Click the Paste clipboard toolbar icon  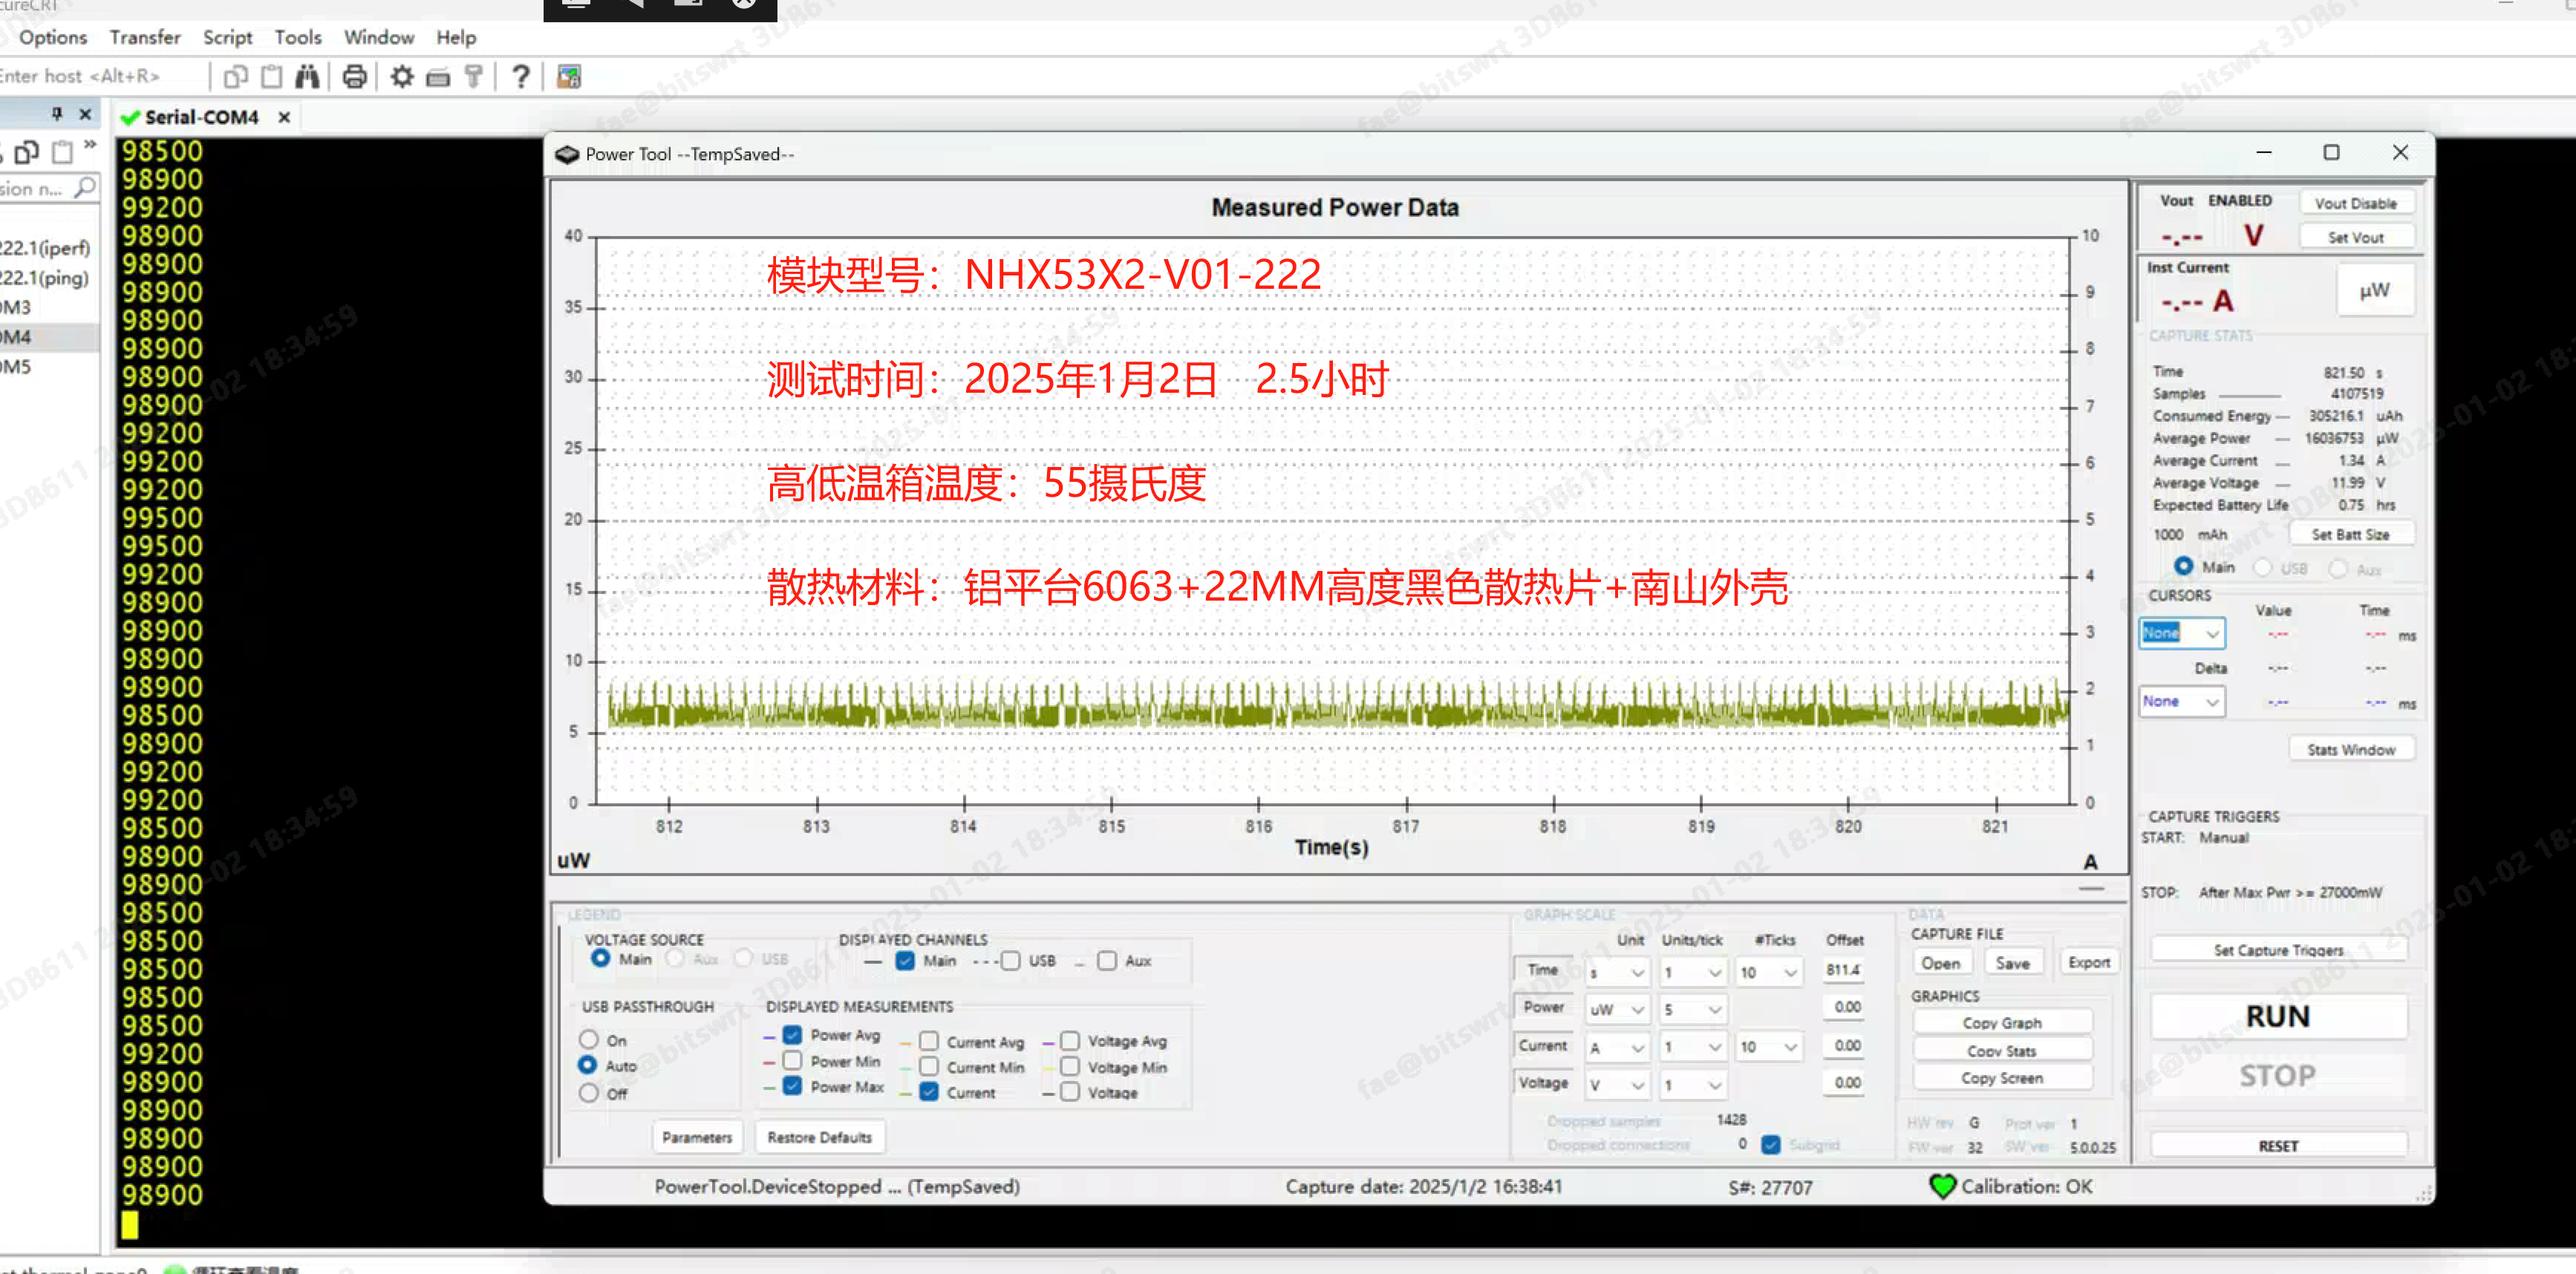pyautogui.click(x=271, y=77)
